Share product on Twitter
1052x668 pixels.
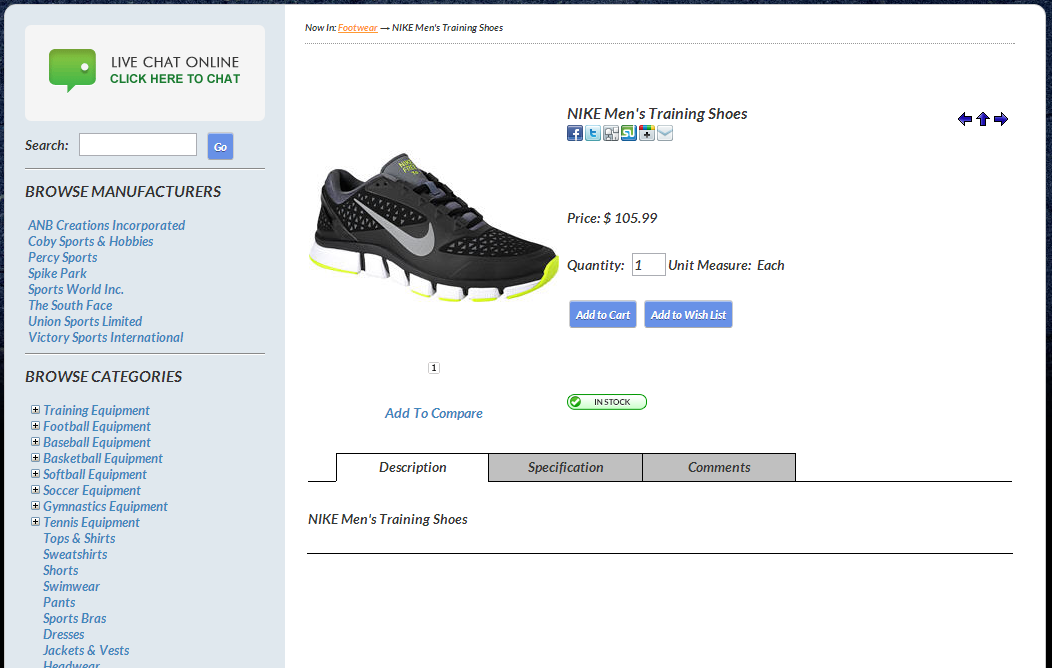(x=593, y=133)
